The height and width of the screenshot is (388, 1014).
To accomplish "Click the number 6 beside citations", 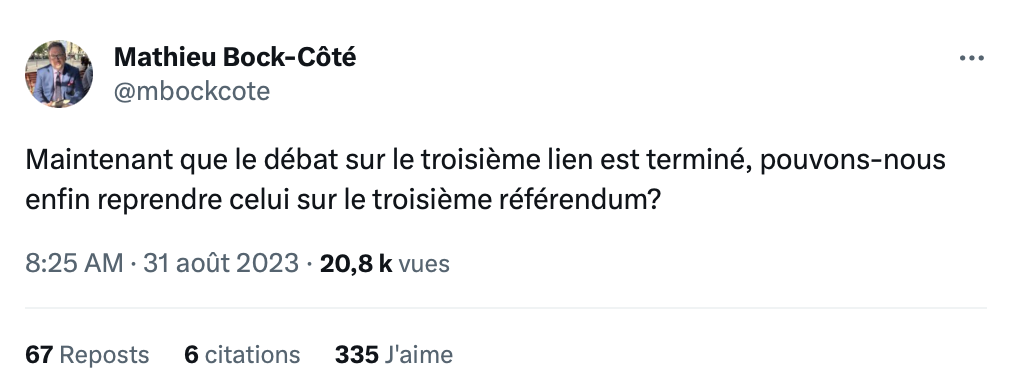I will click(191, 355).
